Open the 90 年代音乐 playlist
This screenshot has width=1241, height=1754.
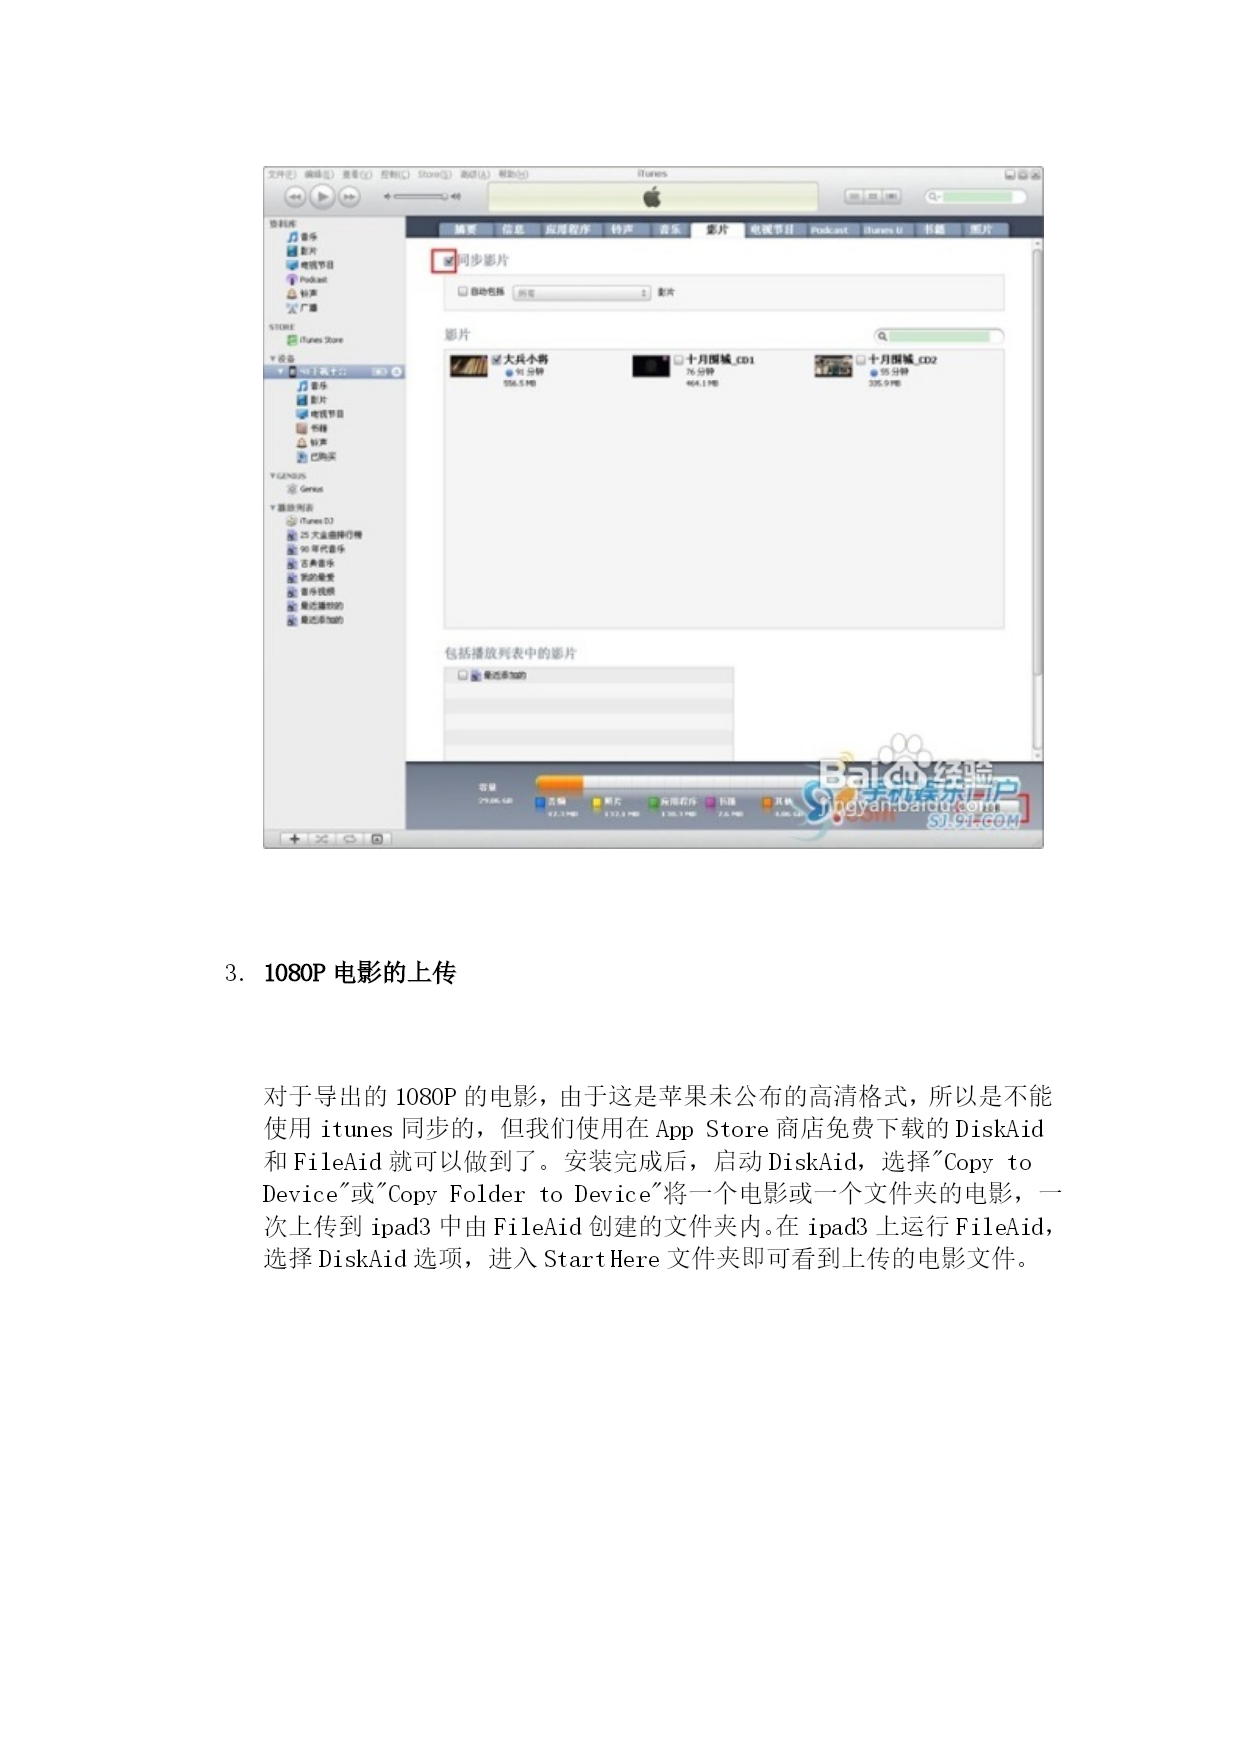click(x=317, y=549)
